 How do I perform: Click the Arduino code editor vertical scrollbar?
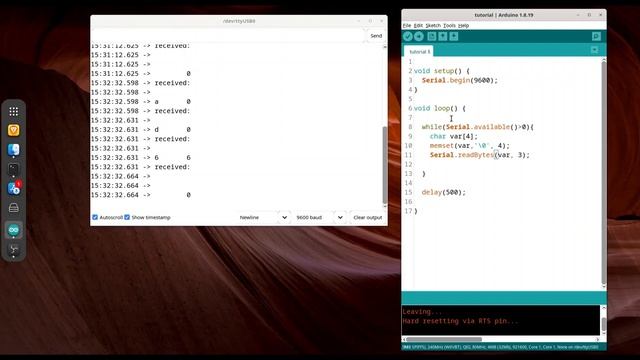pos(604,173)
